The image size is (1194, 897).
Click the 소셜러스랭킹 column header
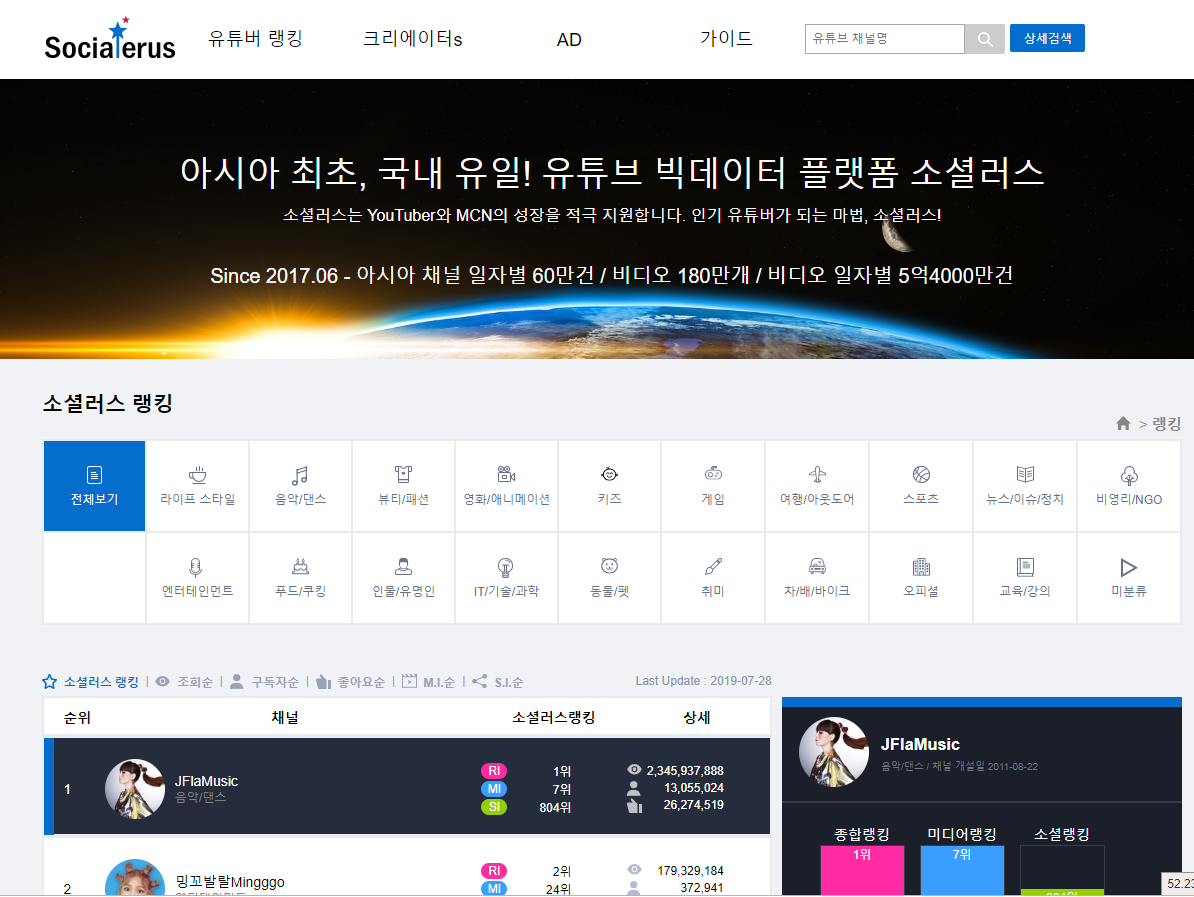point(554,717)
